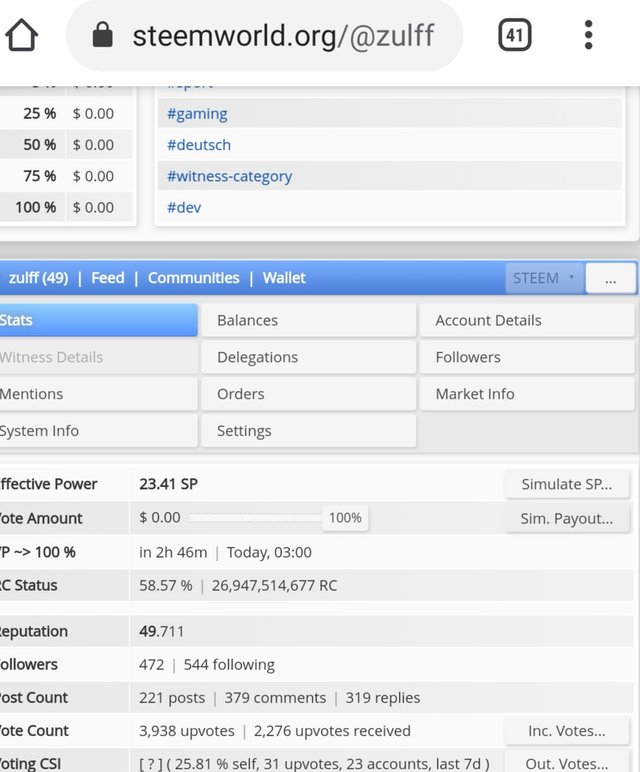Switch to the Market Info tab

[527, 394]
